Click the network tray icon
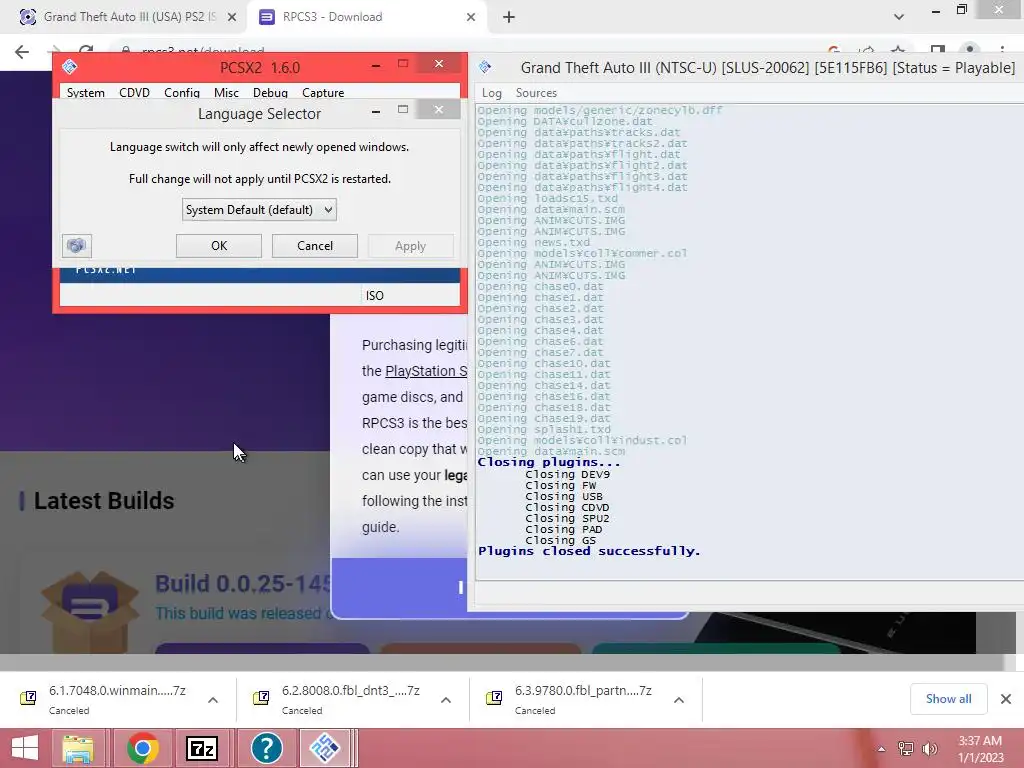The image size is (1024, 768). click(x=906, y=749)
